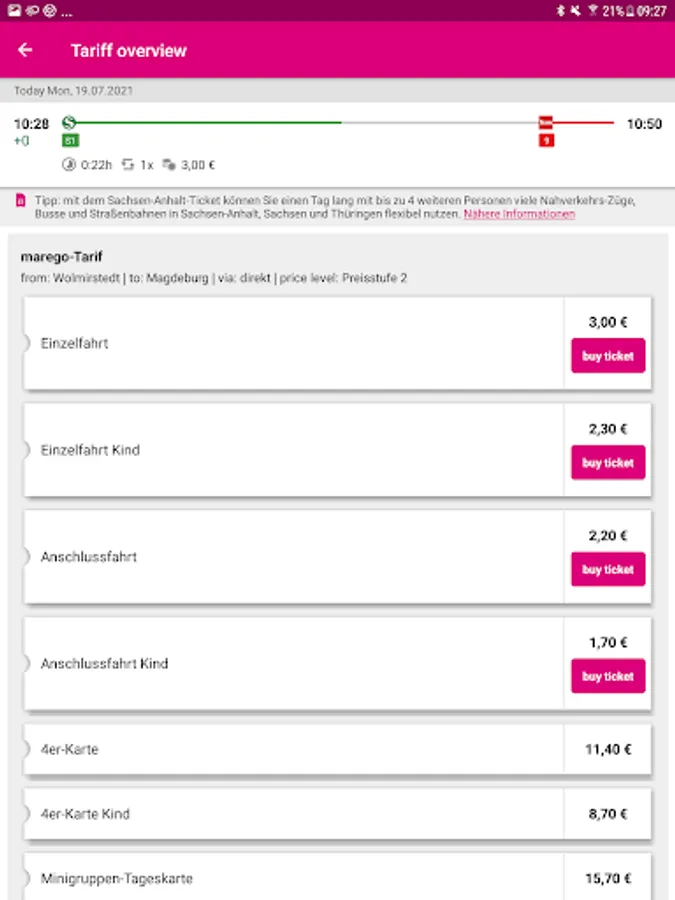Buy ticket for Anschlussfahrt Kind
The width and height of the screenshot is (675, 900).
point(608,676)
